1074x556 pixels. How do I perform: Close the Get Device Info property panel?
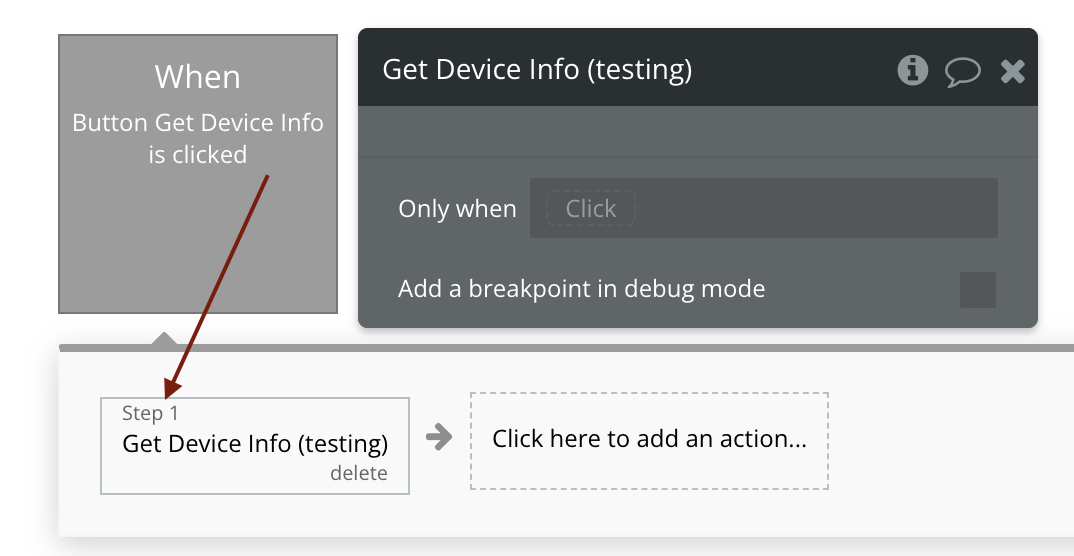pyautogui.click(x=1013, y=71)
